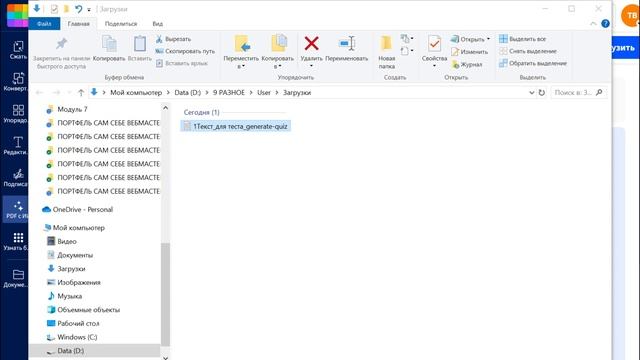This screenshot has width=640, height=360.
Task: Click the Изменить ribbon command
Action: coord(469,52)
